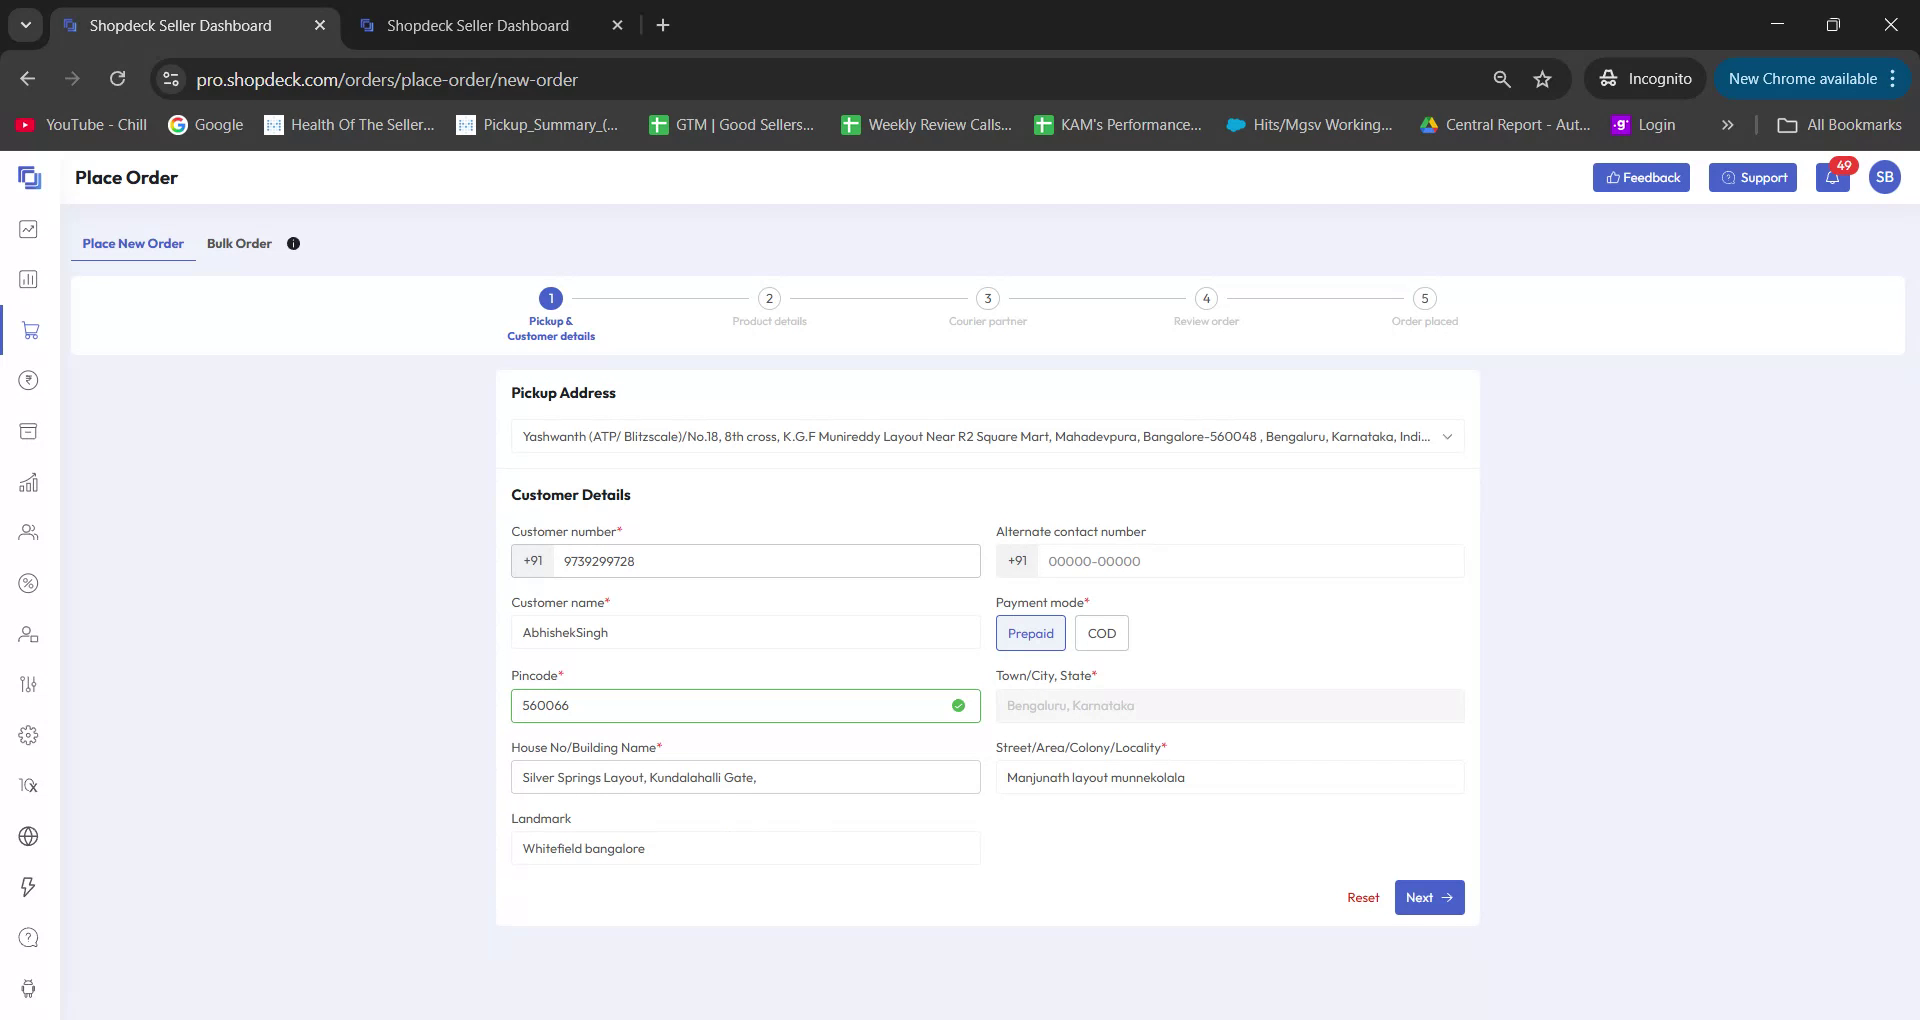
Task: Expand the Pickup Address dropdown
Action: click(1447, 436)
